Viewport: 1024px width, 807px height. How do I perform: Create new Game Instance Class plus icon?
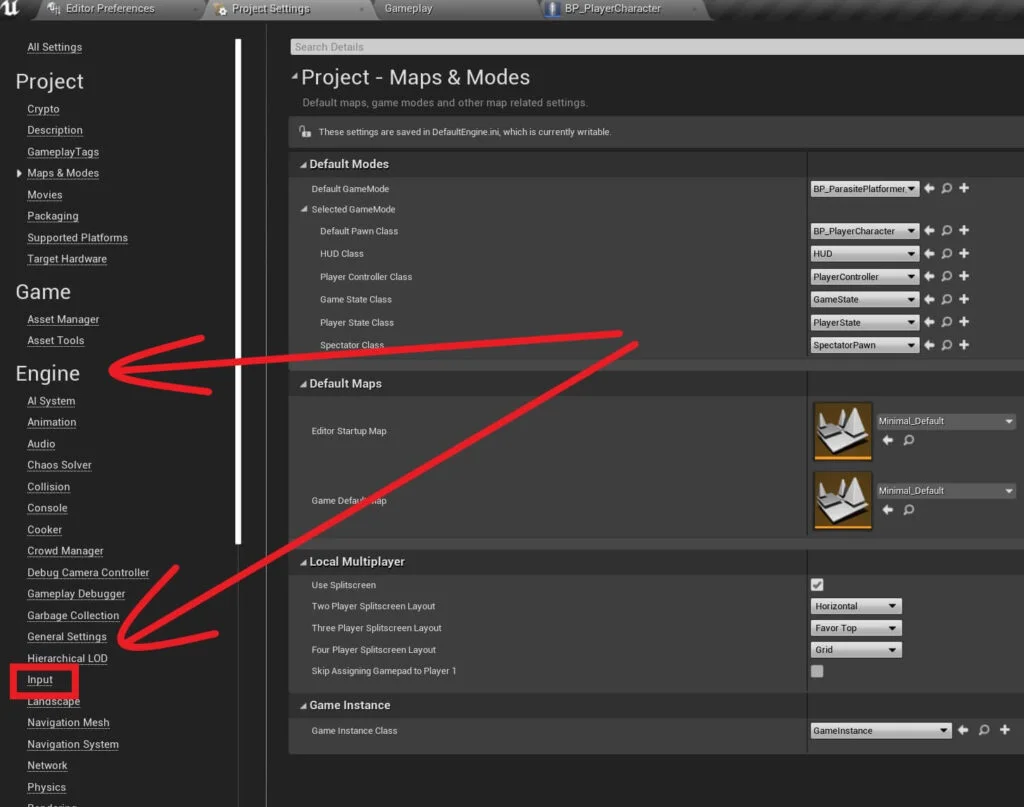tap(1005, 730)
